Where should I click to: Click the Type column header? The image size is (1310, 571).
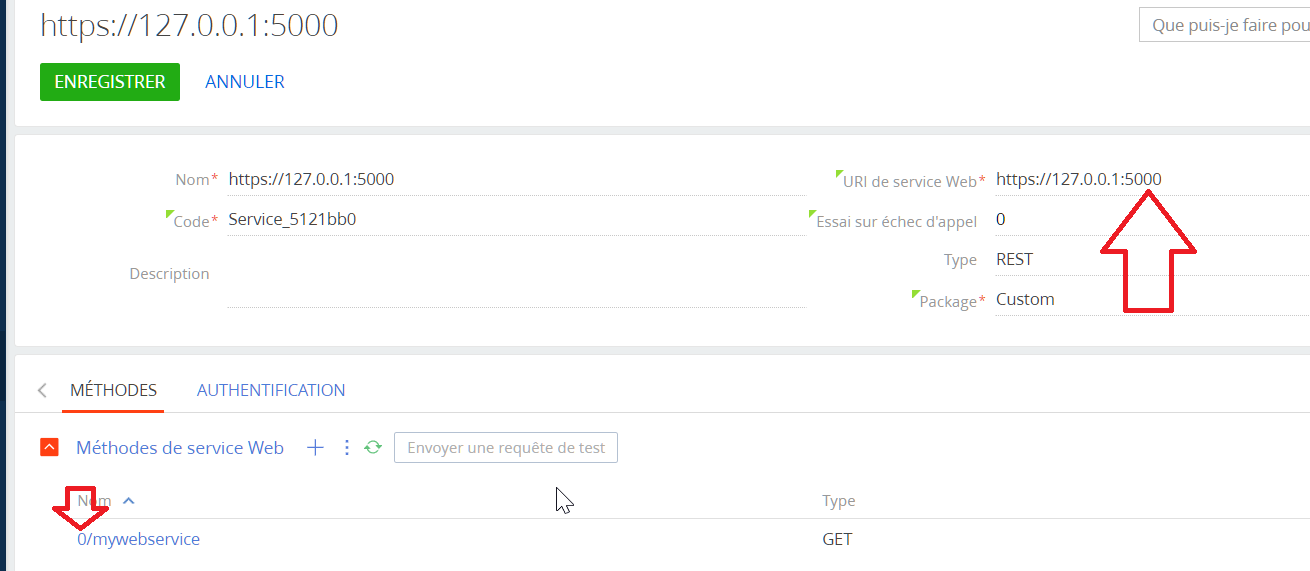pos(838,501)
